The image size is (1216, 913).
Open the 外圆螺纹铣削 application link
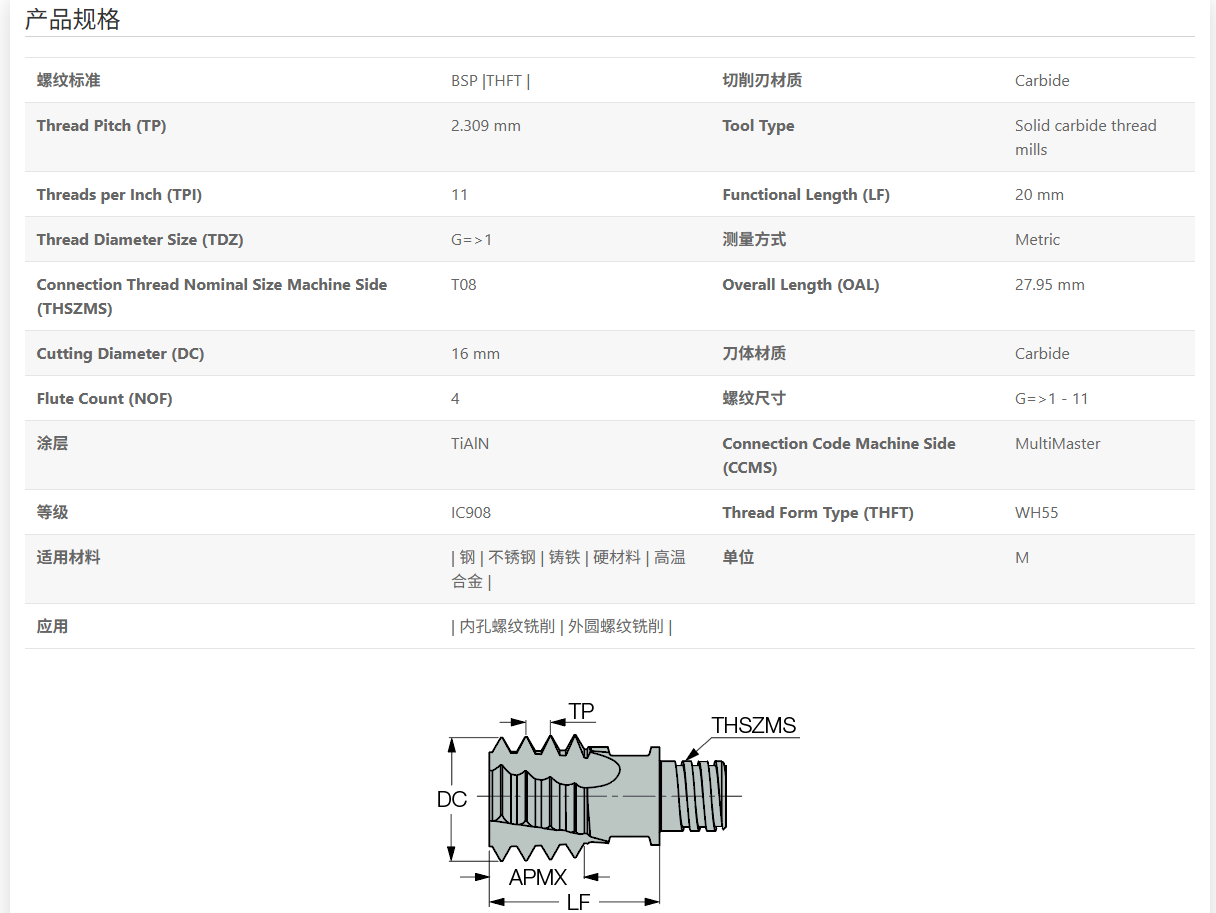615,626
